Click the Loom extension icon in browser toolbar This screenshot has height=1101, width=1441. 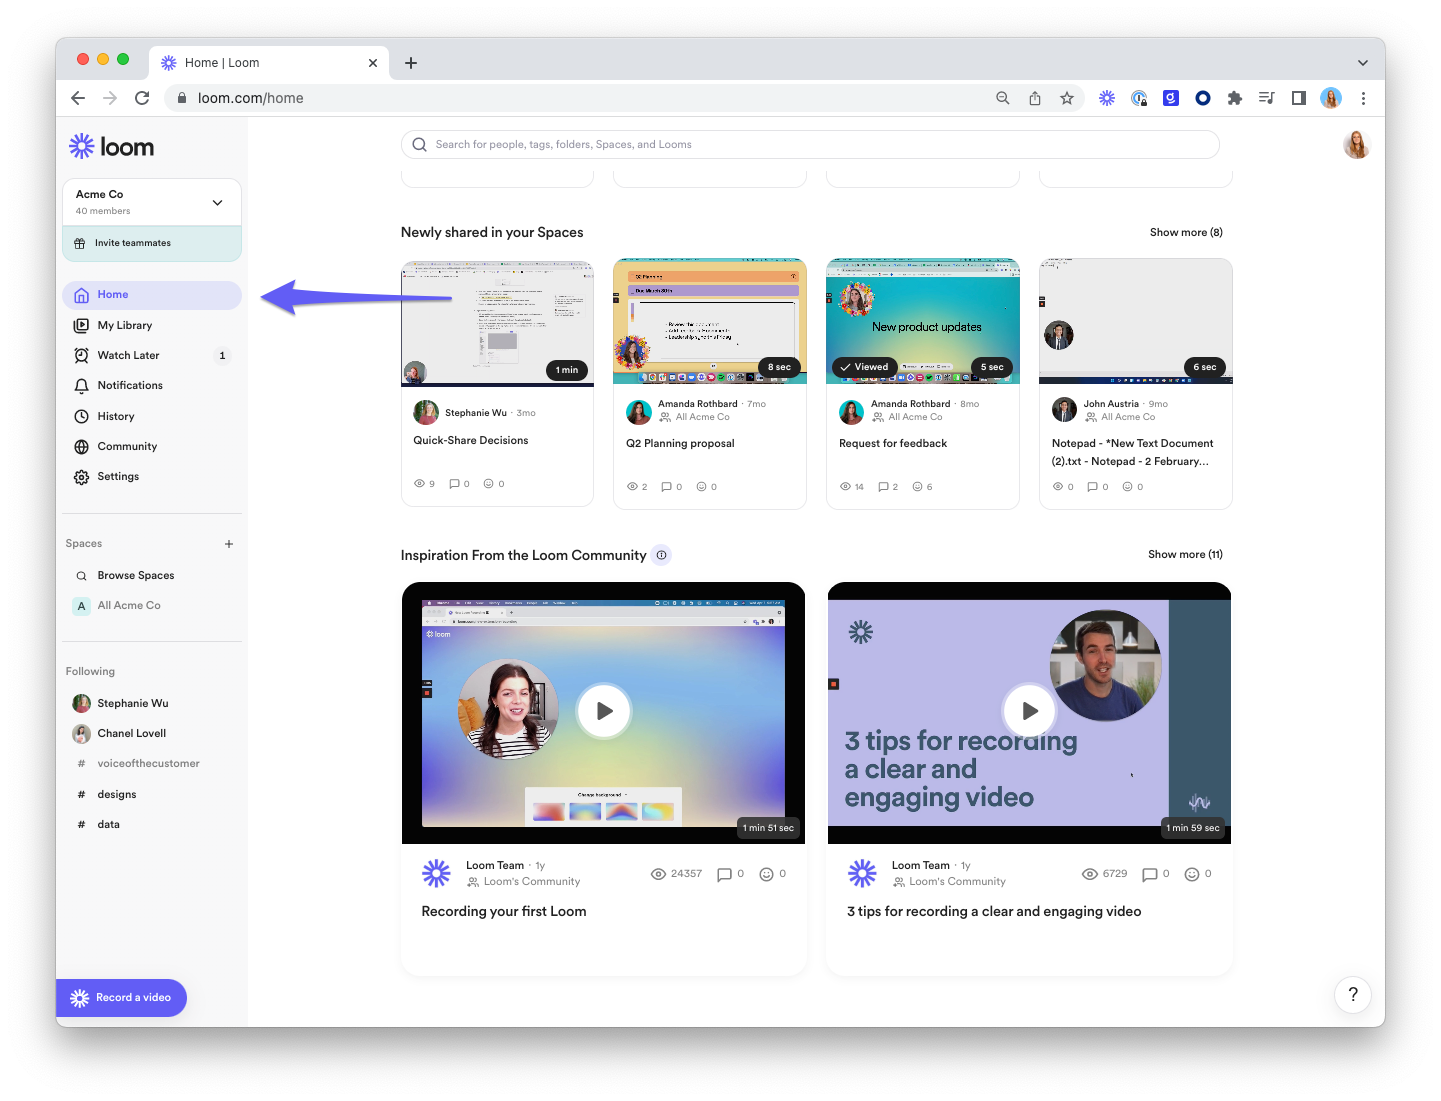[x=1106, y=98]
